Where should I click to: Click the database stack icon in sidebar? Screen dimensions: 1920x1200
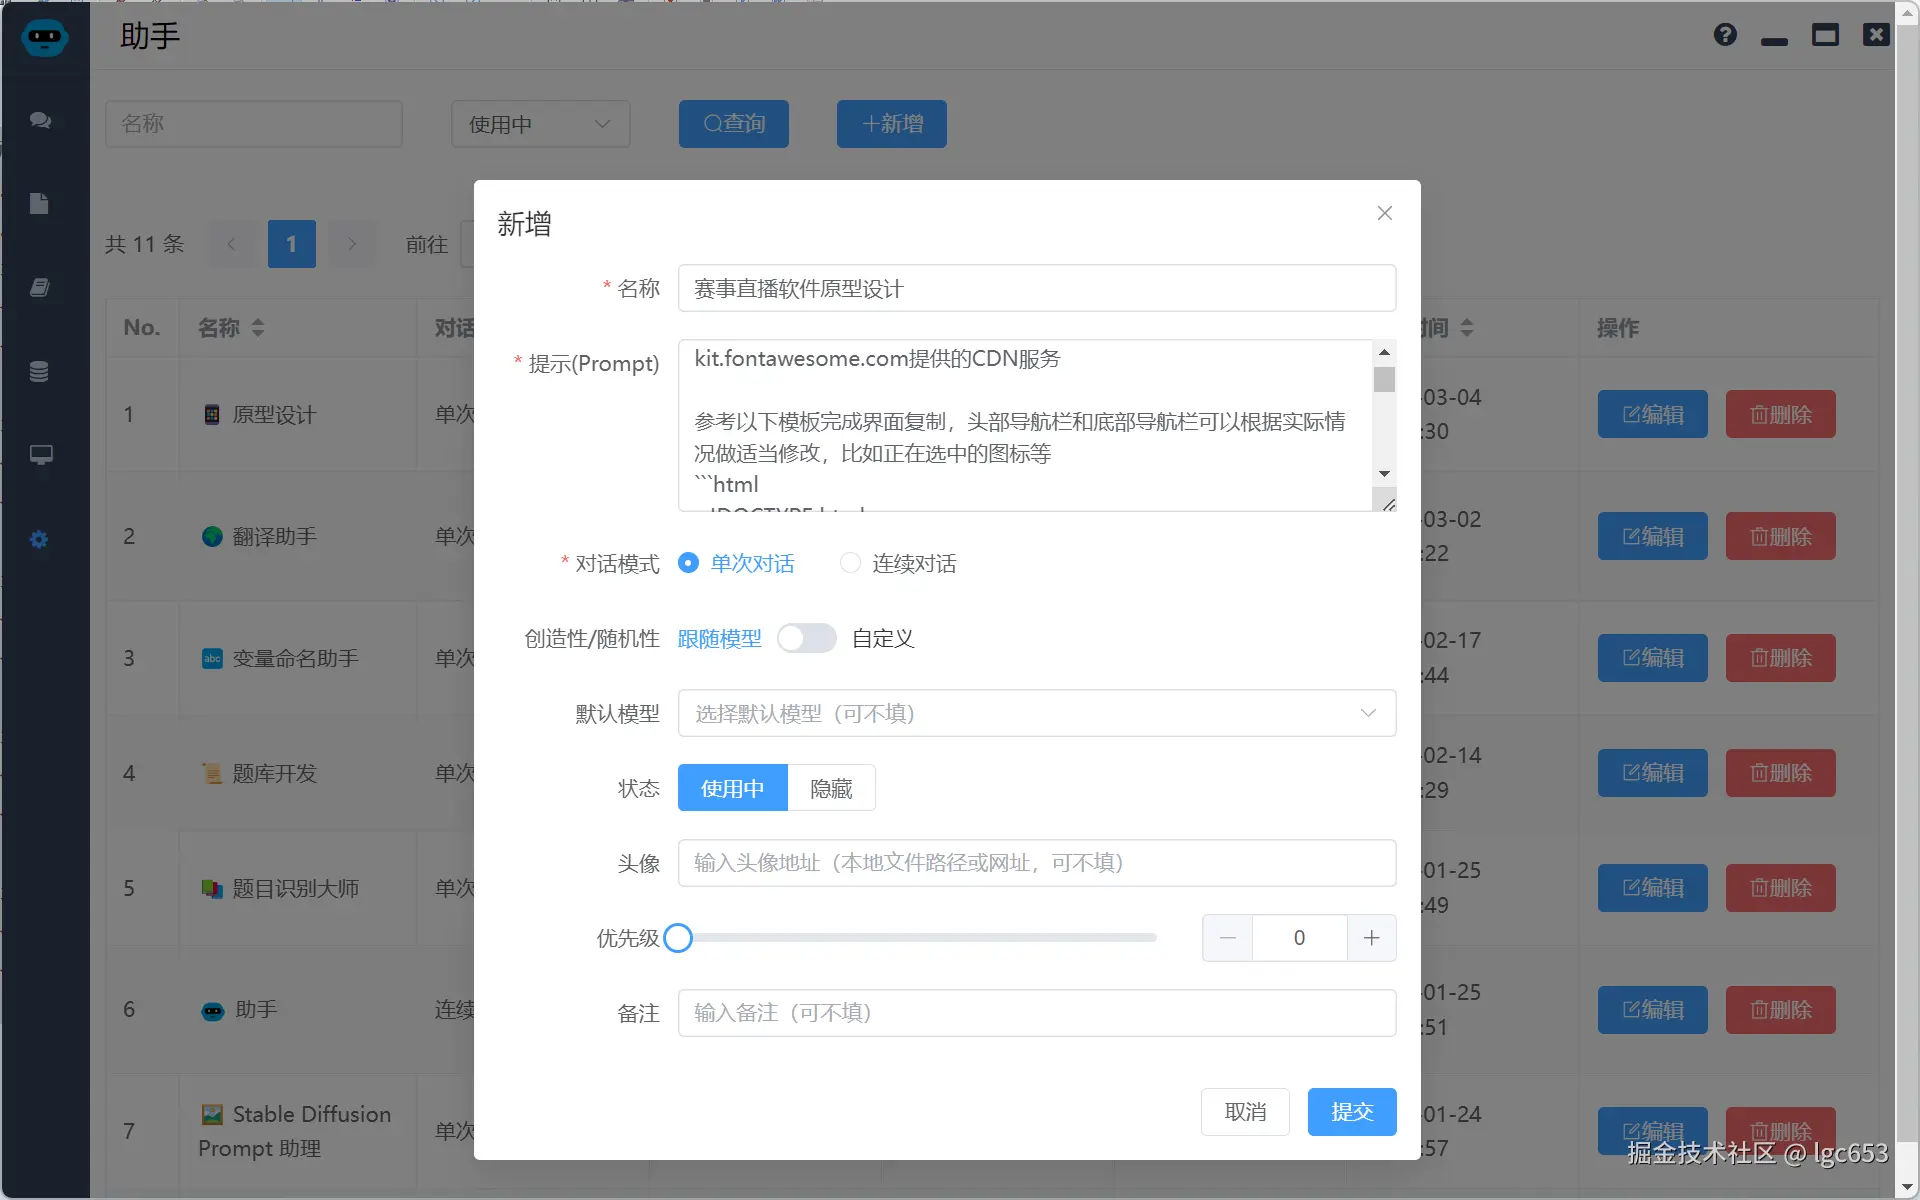point(39,372)
